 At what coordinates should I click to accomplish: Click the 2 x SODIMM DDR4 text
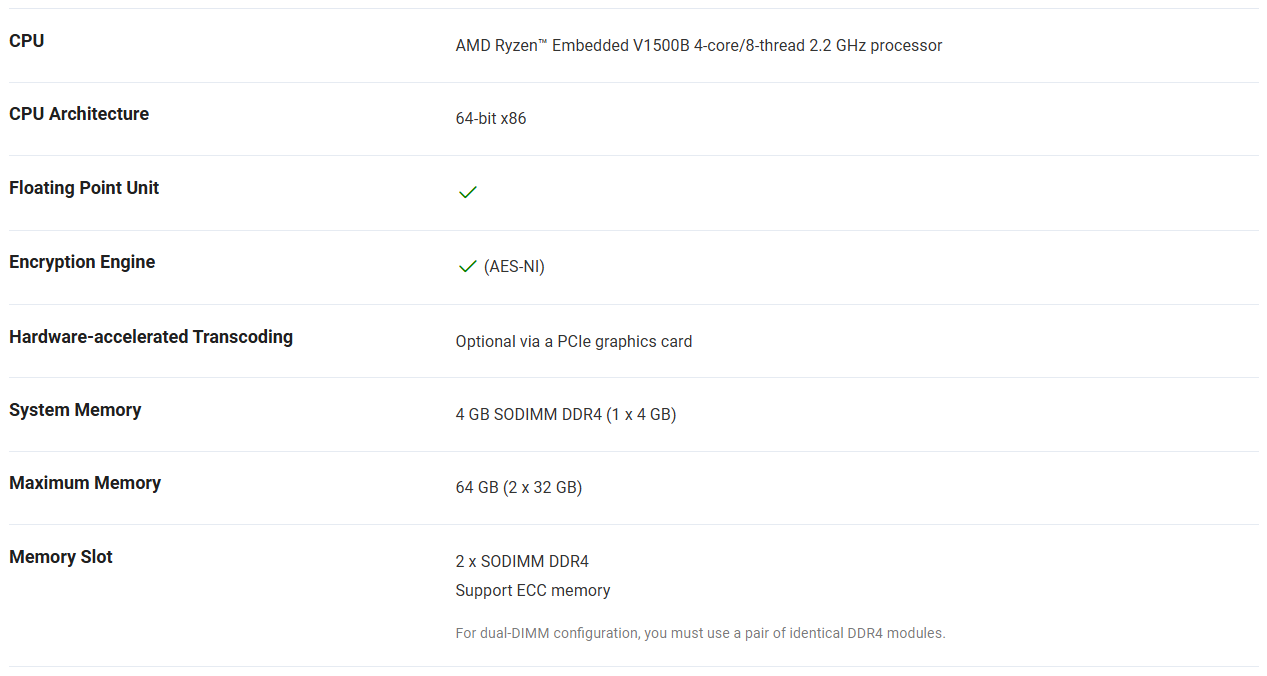[x=522, y=562]
